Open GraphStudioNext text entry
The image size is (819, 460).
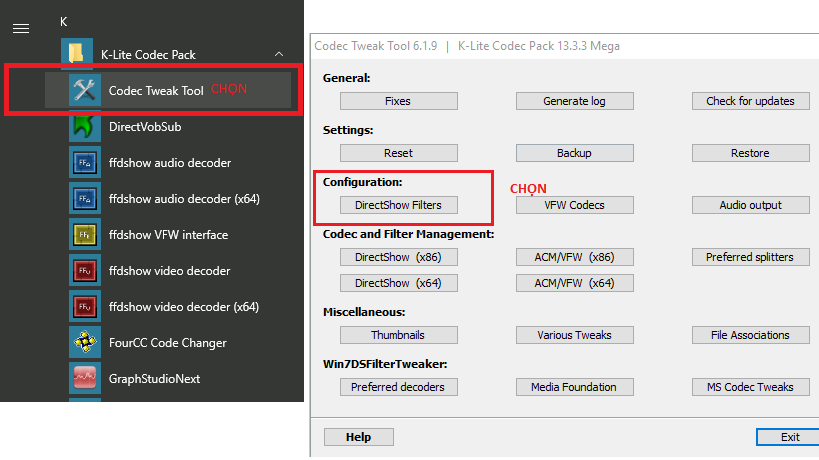click(x=154, y=379)
